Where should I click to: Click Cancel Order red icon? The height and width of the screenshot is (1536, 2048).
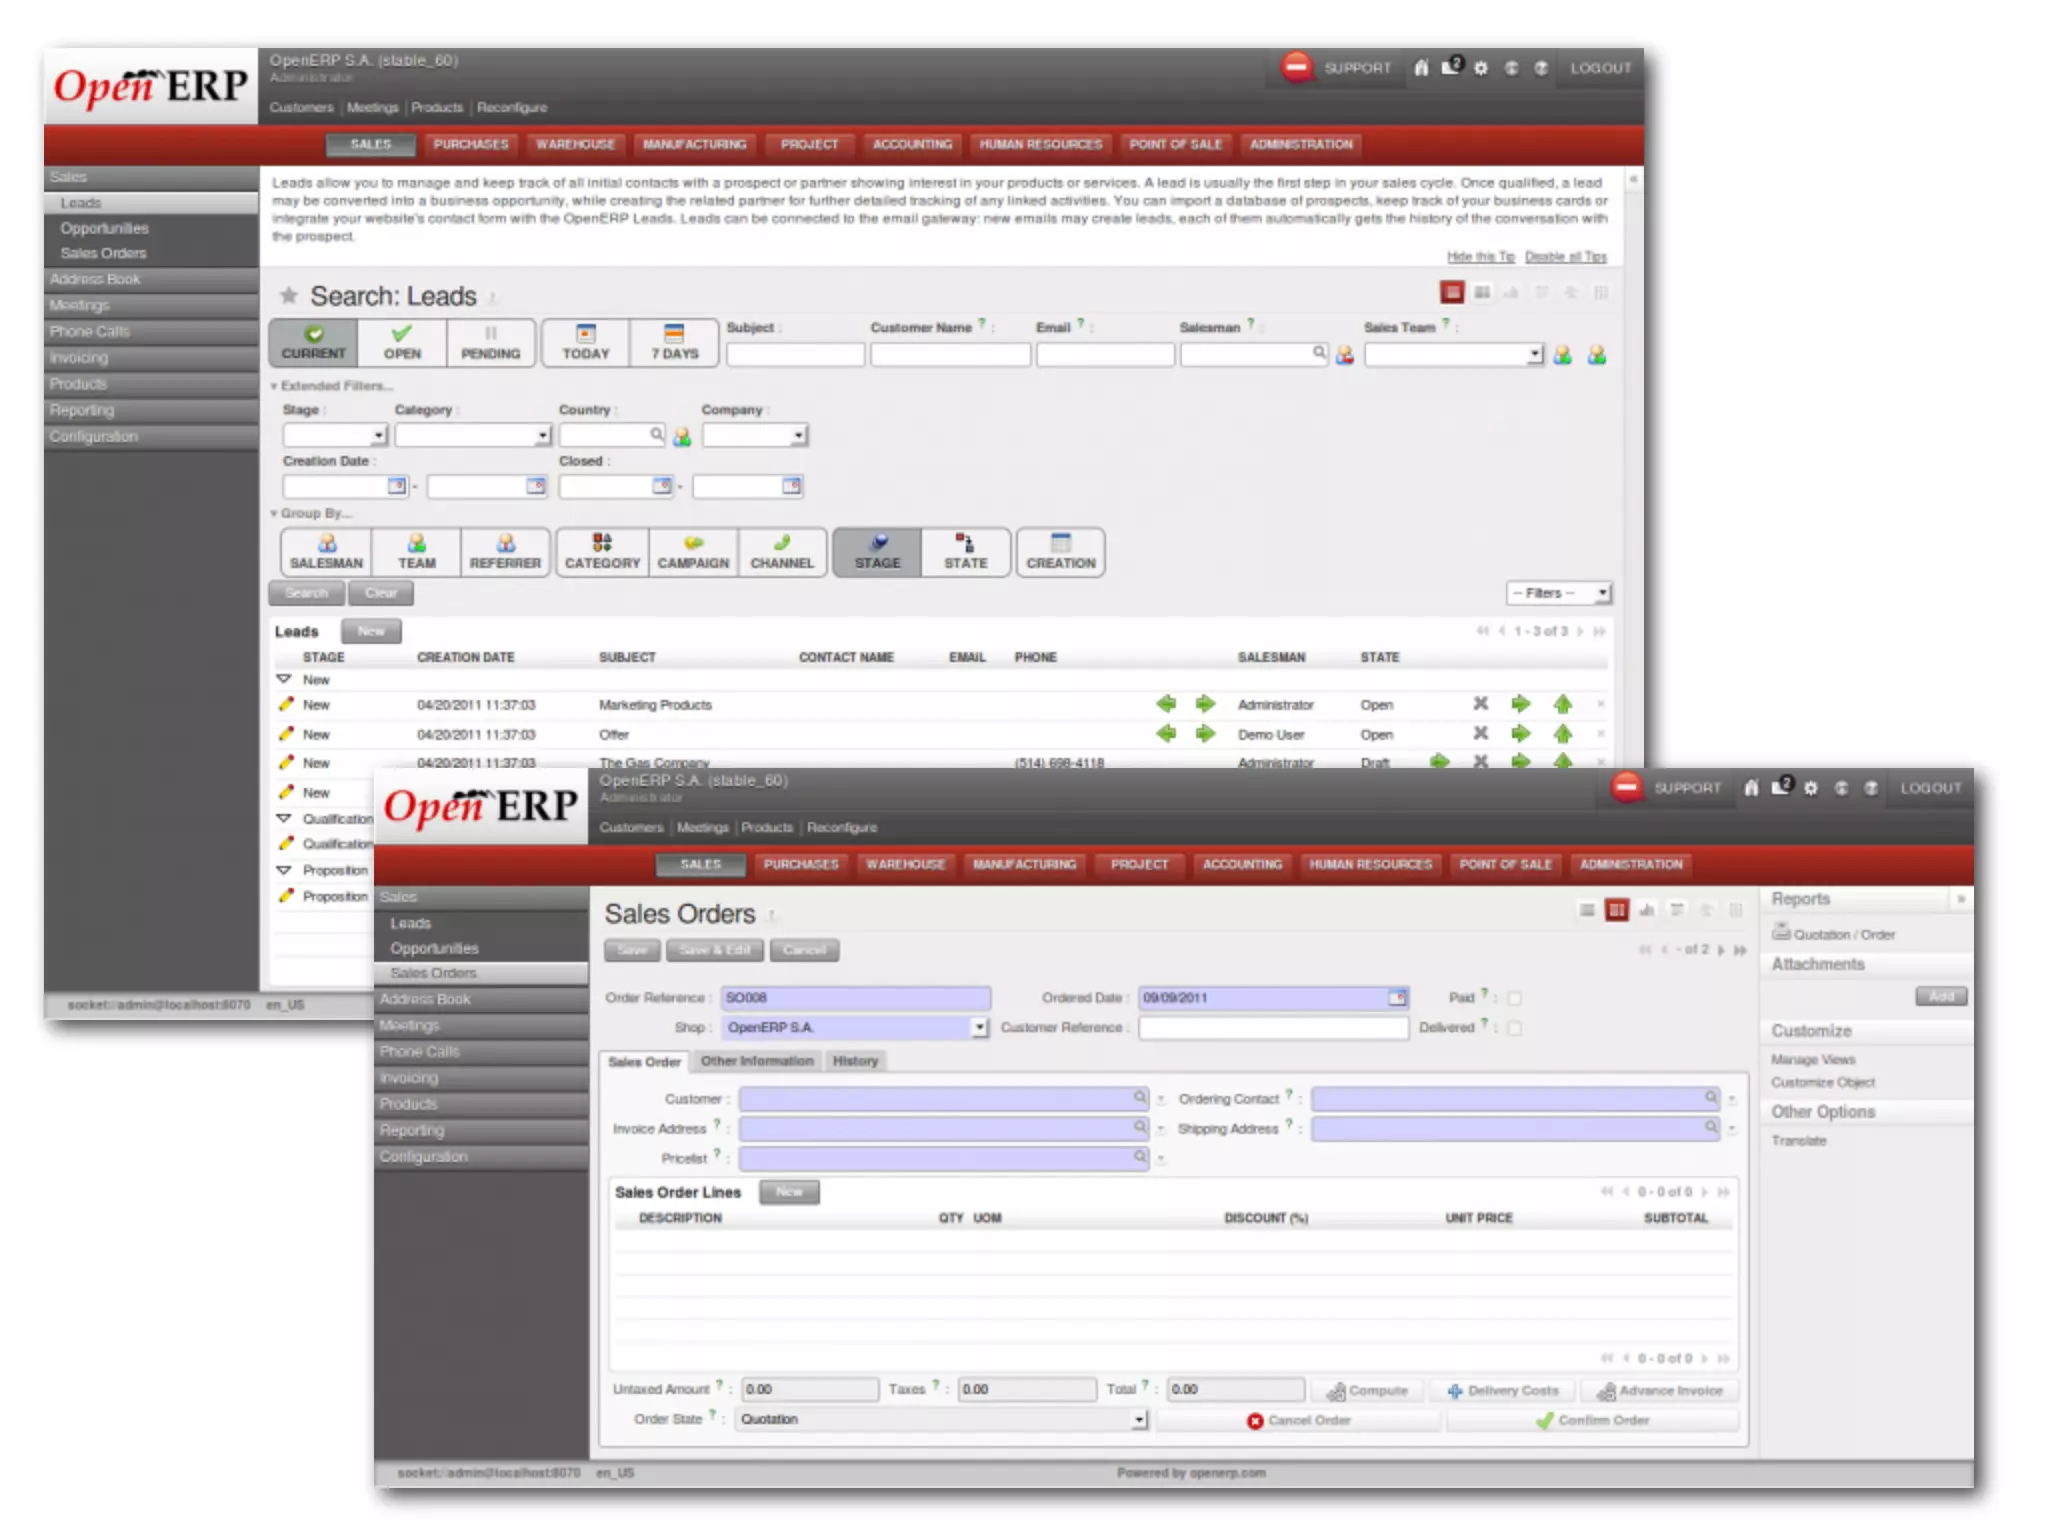coord(1255,1421)
